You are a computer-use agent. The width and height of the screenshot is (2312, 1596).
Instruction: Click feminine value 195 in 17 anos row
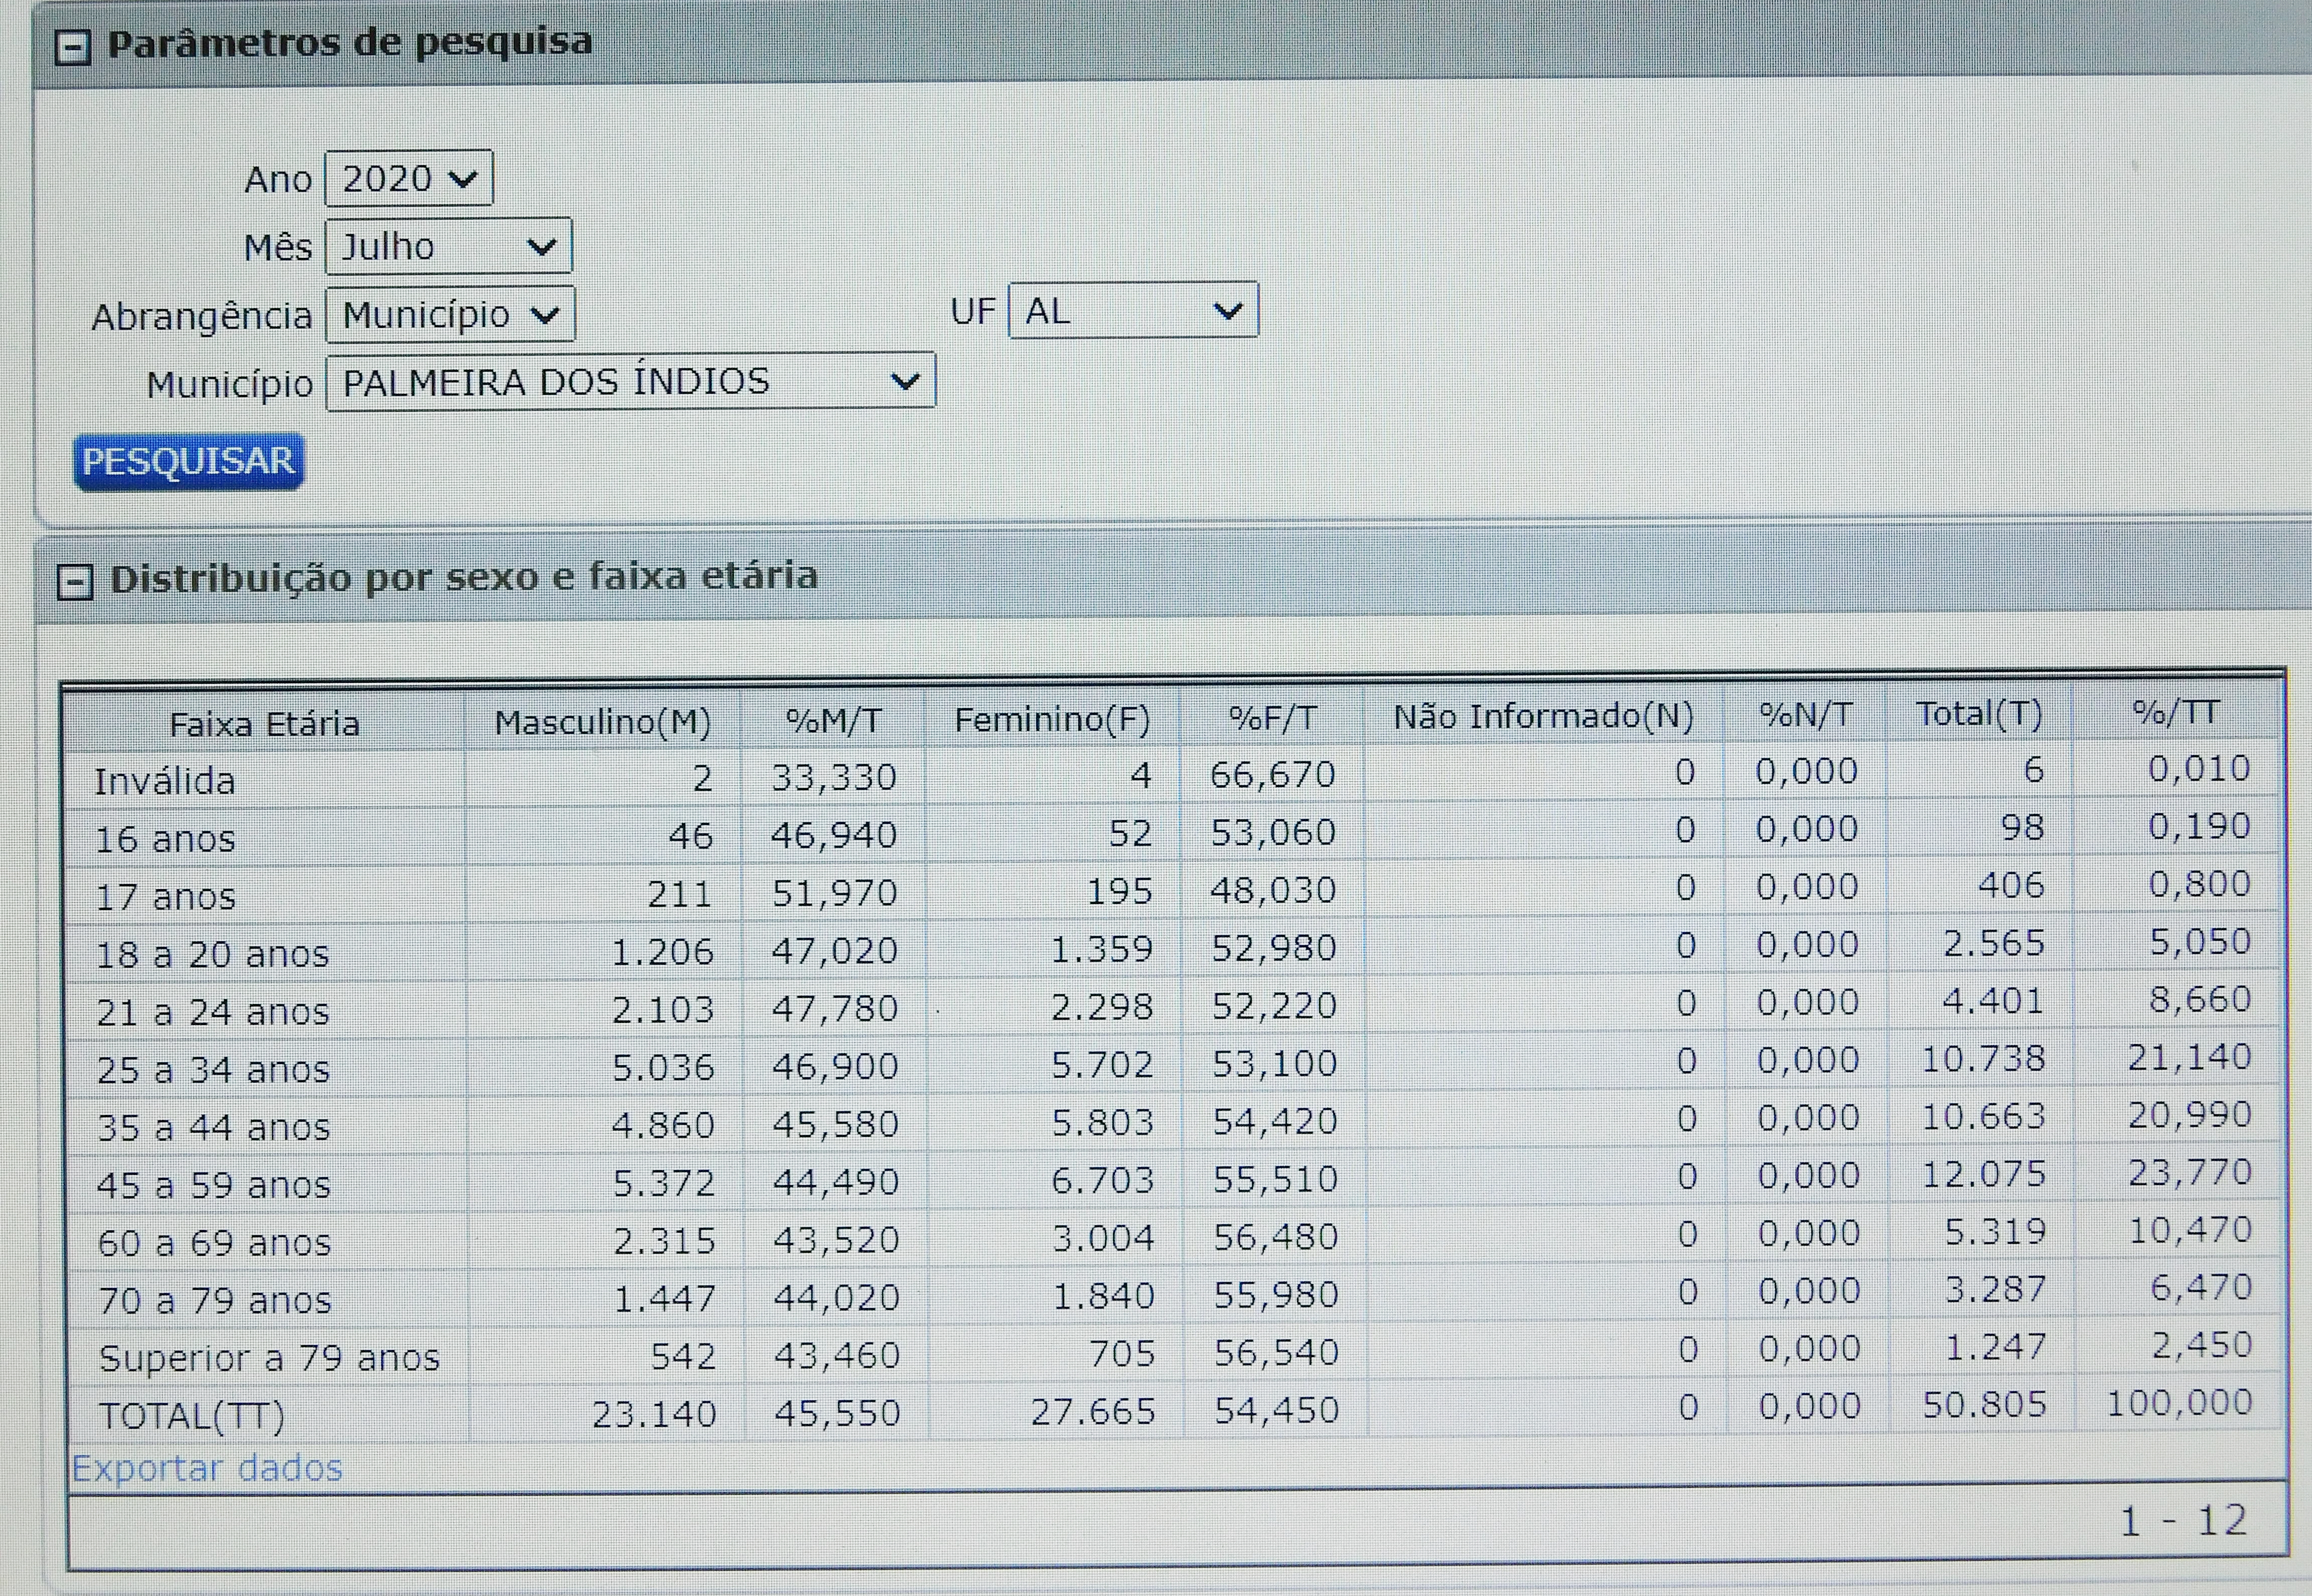[1120, 890]
